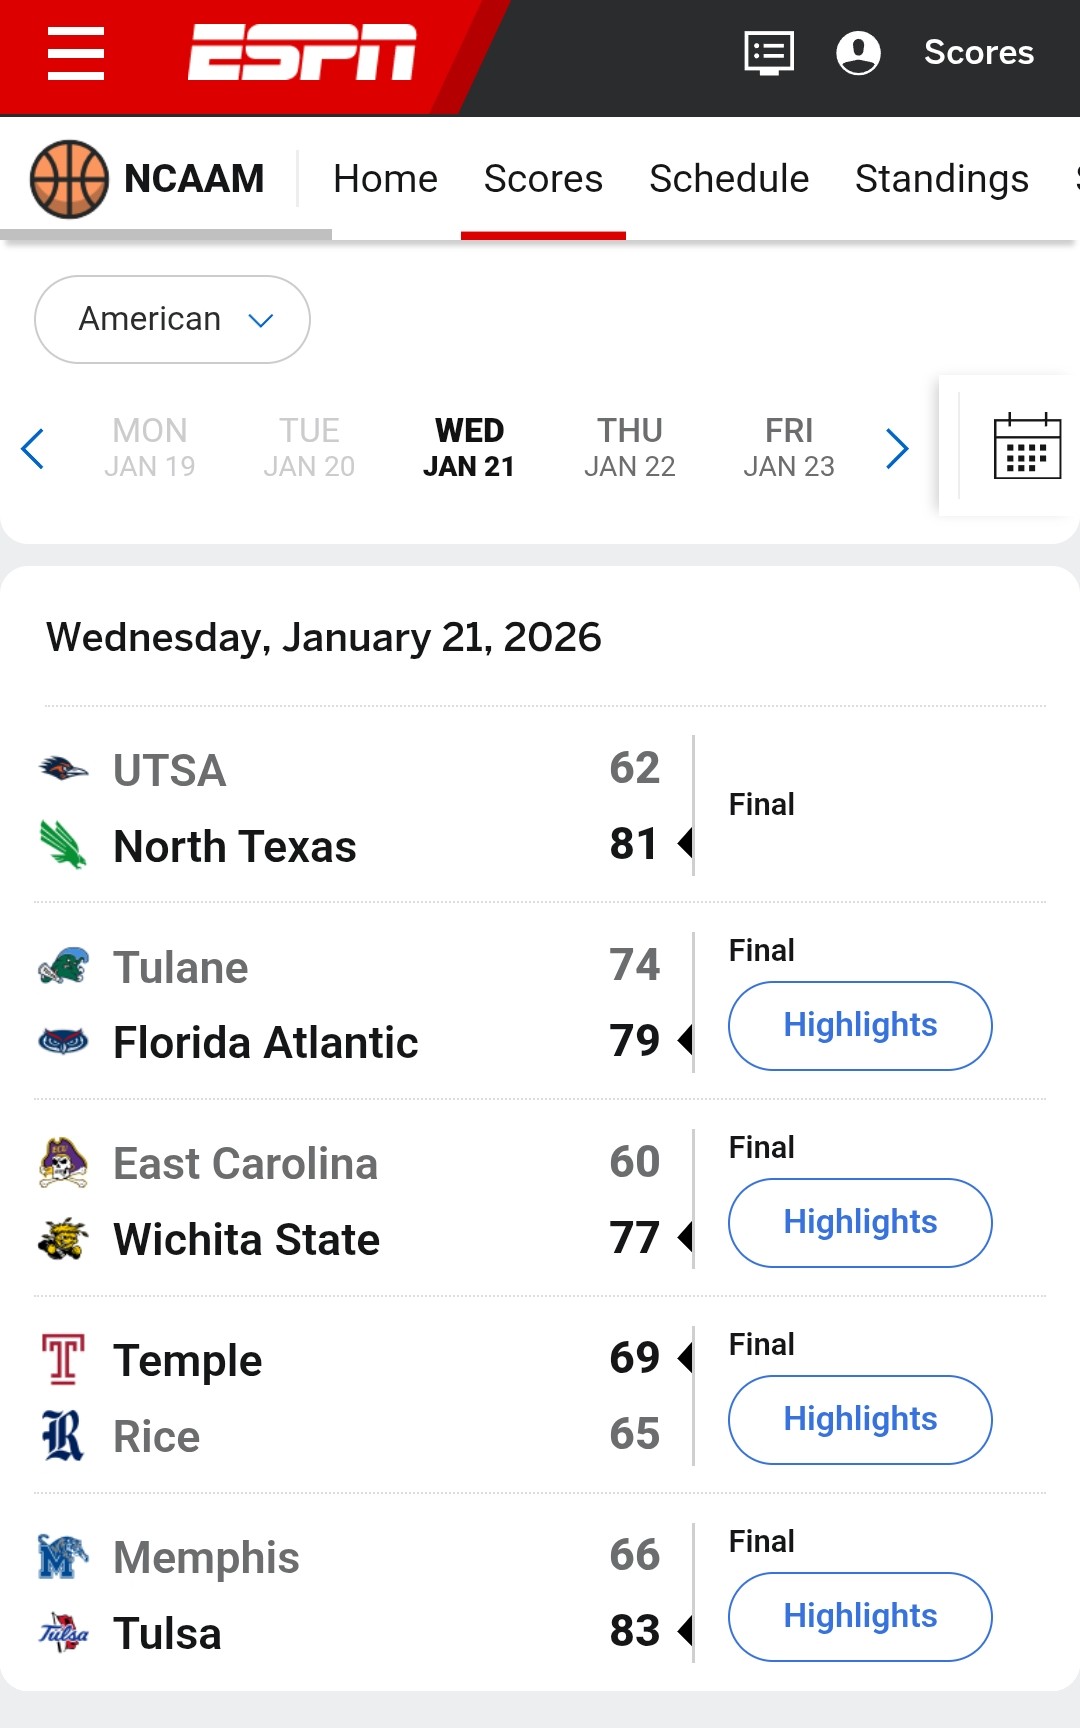This screenshot has width=1080, height=1728.
Task: Open the Temple team link
Action: point(187,1360)
